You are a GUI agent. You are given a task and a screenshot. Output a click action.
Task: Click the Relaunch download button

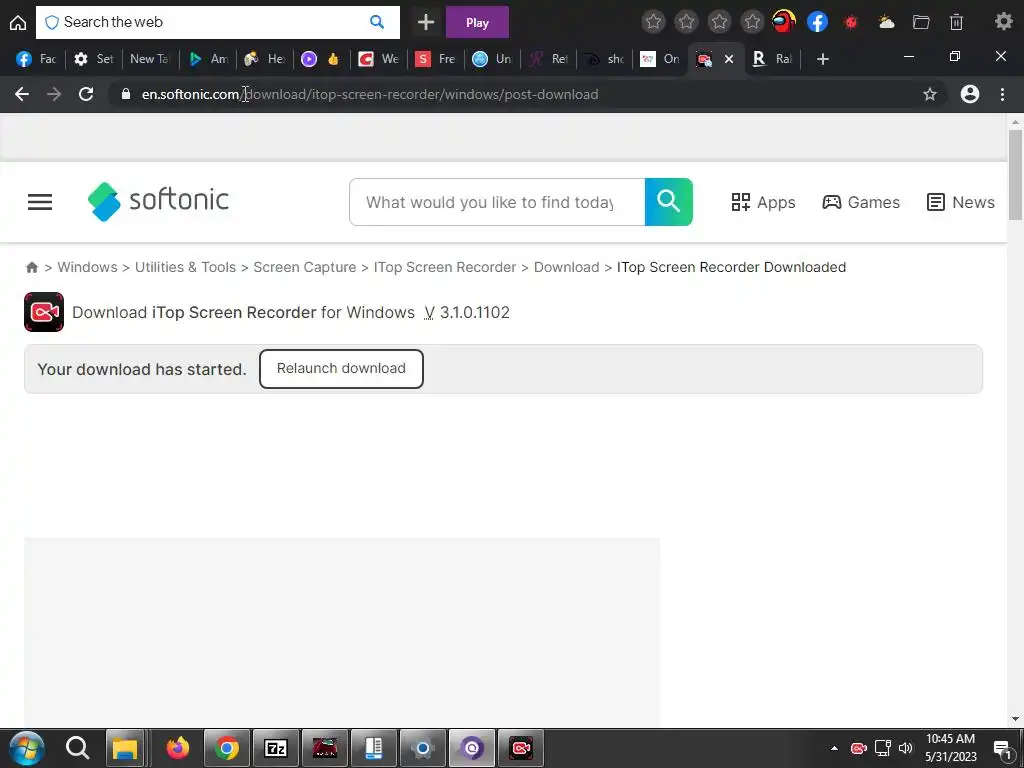(x=341, y=368)
